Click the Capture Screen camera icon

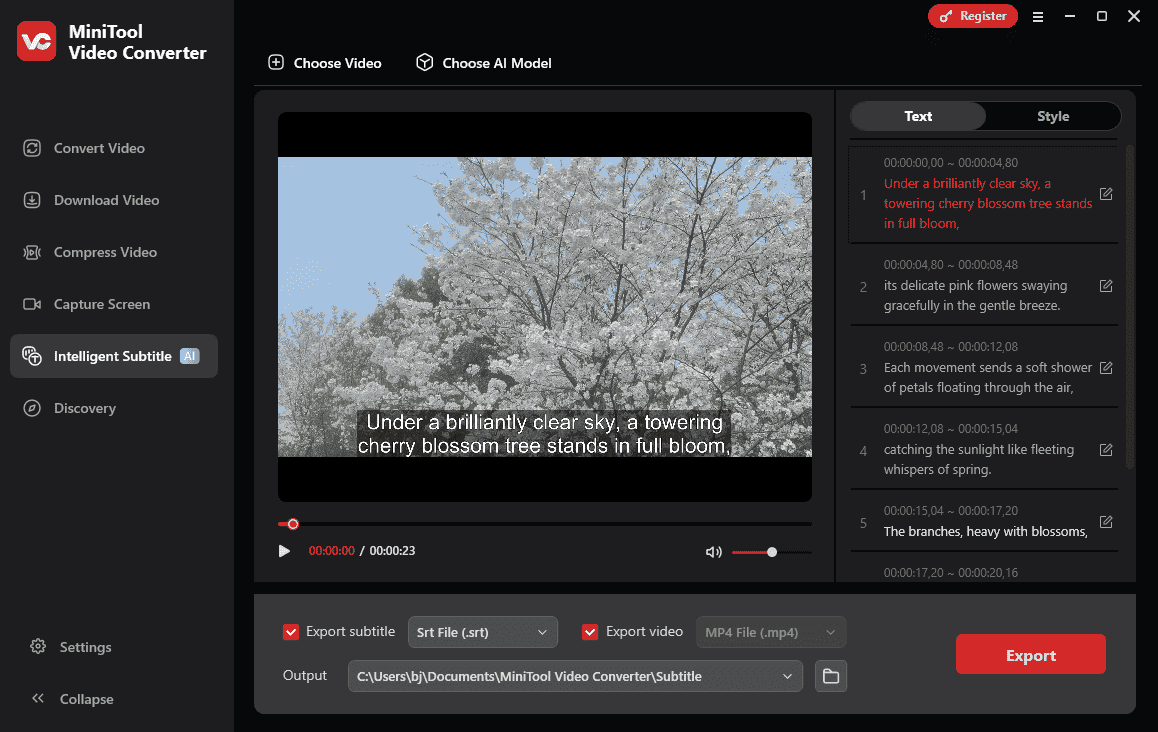(32, 304)
